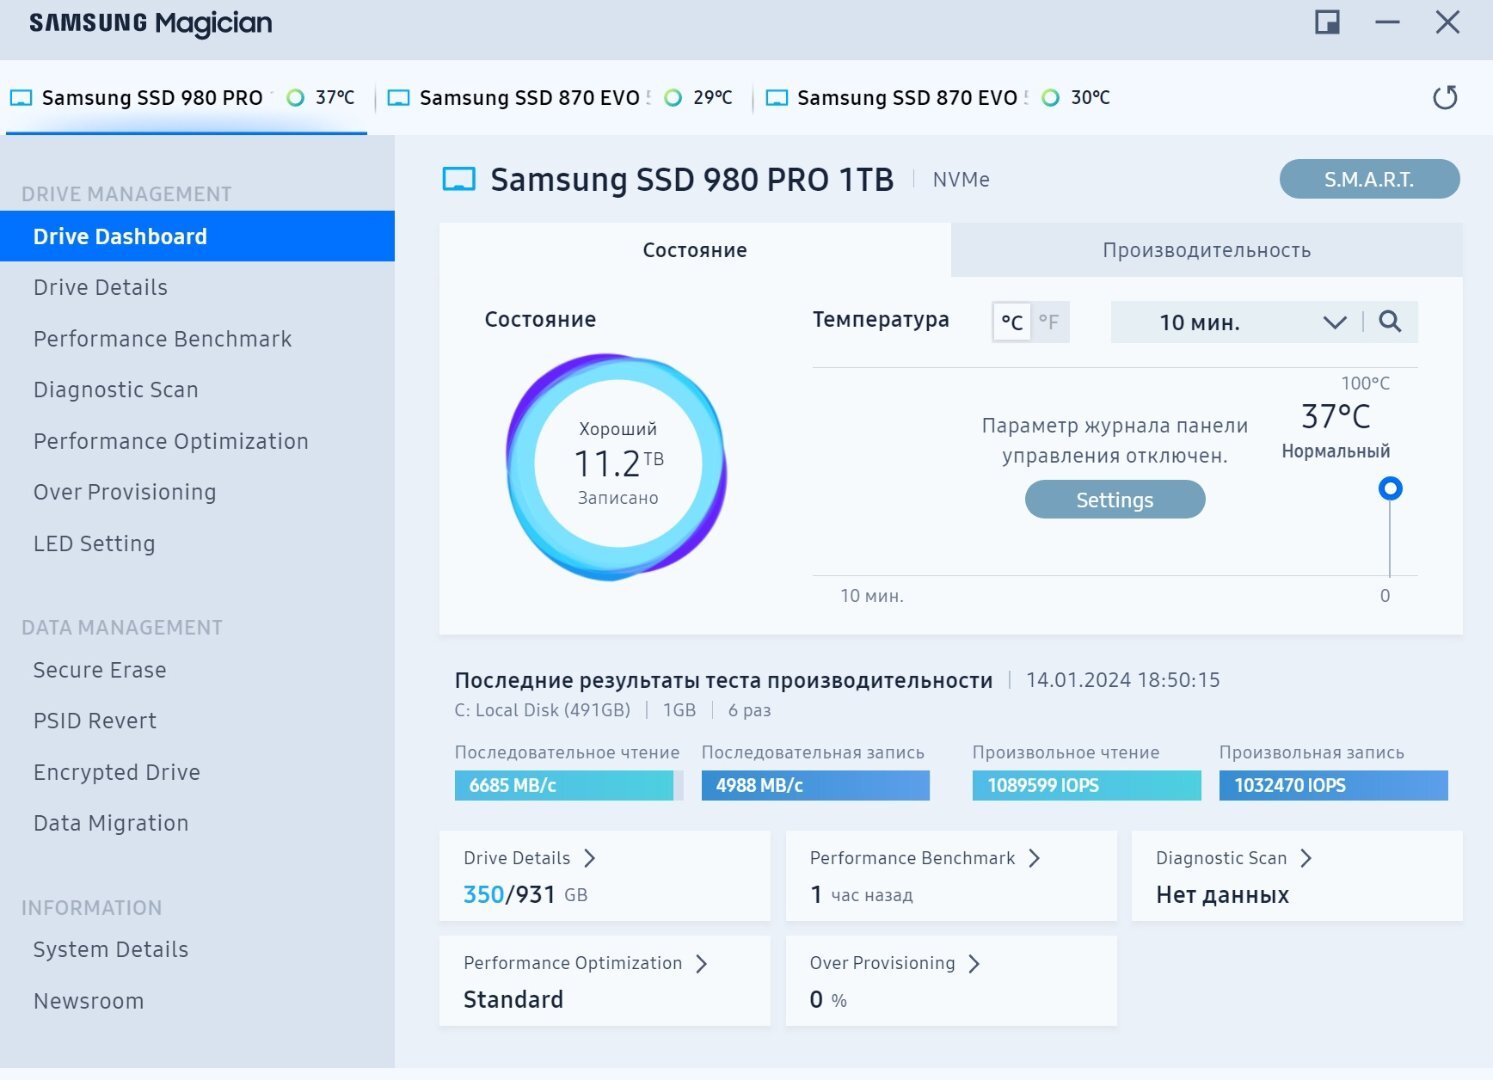Viewport: 1493px width, 1080px height.
Task: Open Data Migration in sidebar
Action: (111, 823)
